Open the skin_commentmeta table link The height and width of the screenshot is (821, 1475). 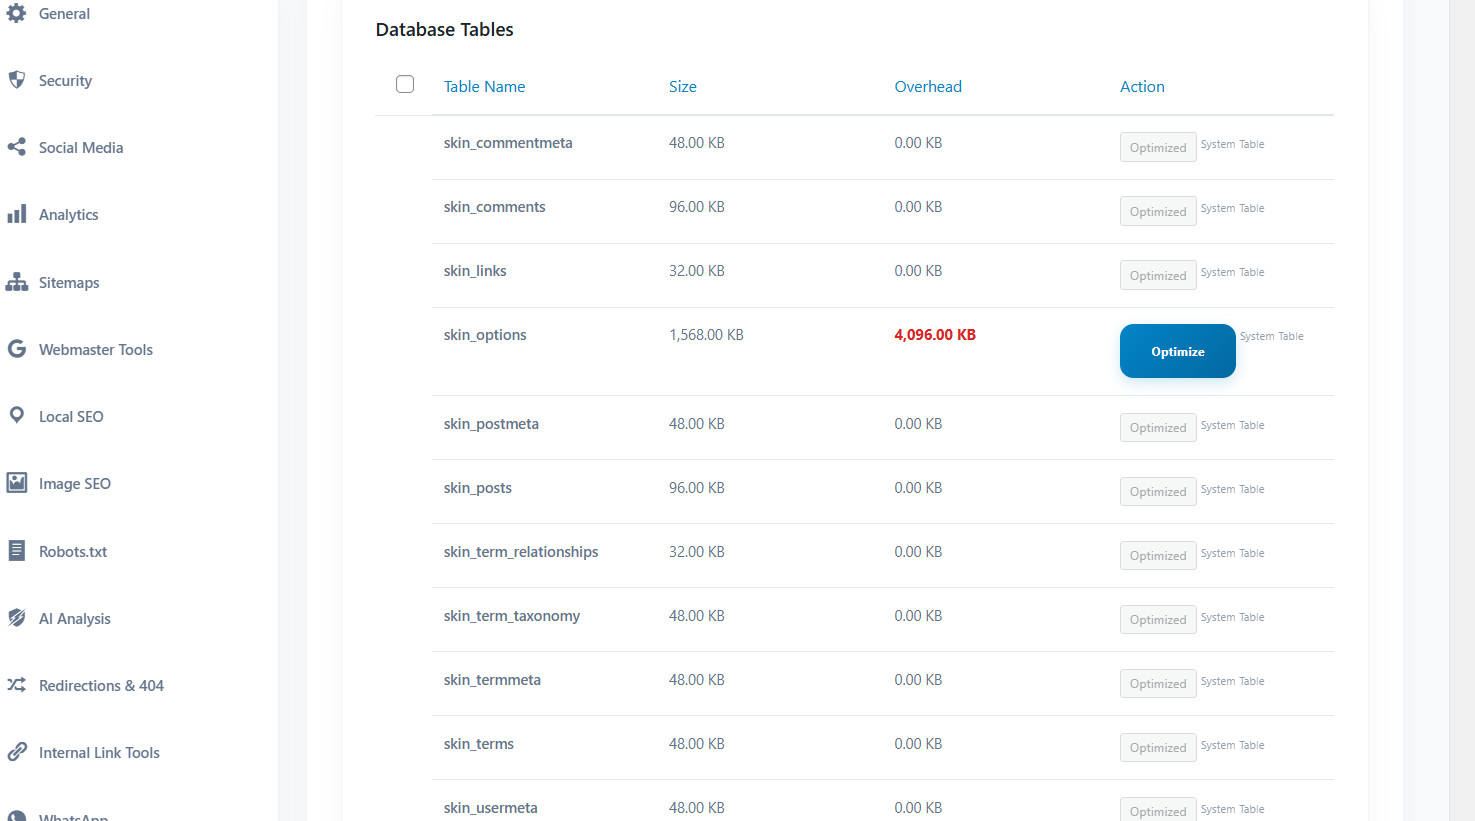coord(508,142)
